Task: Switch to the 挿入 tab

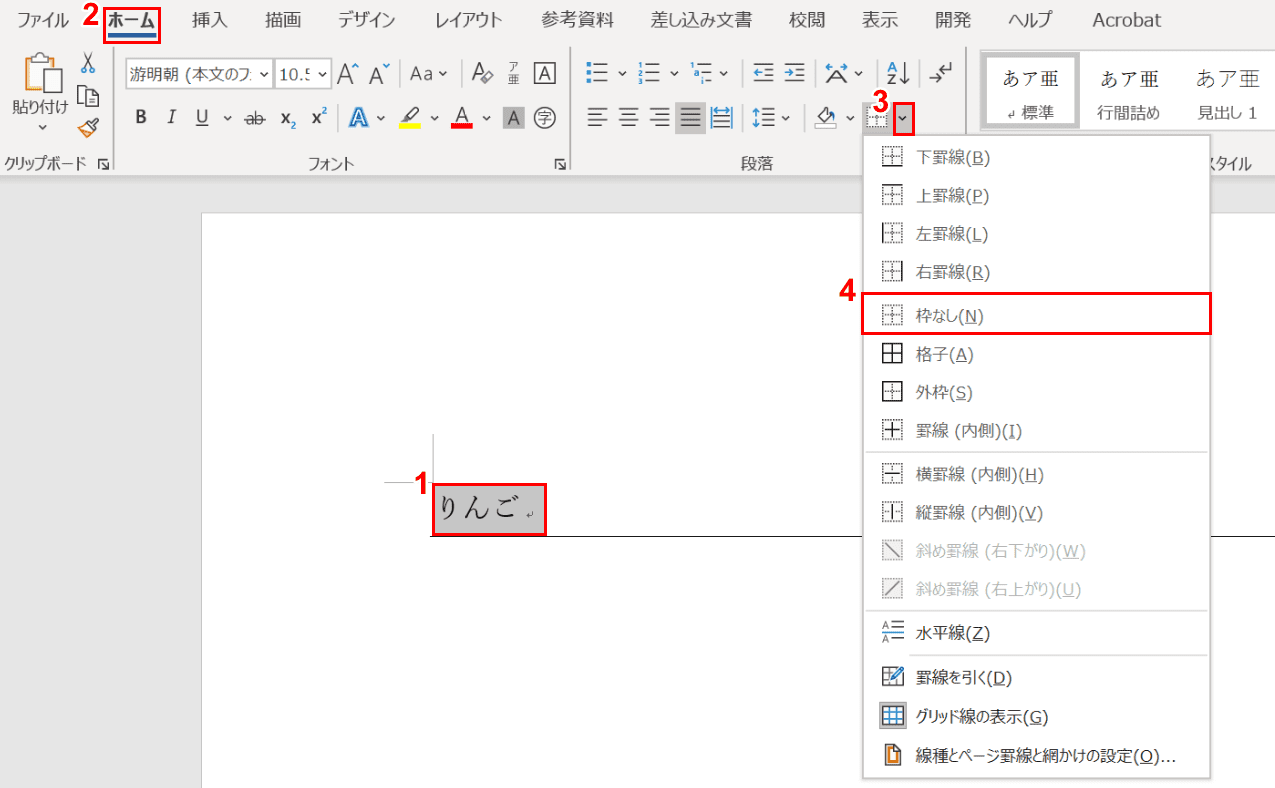Action: 210,20
